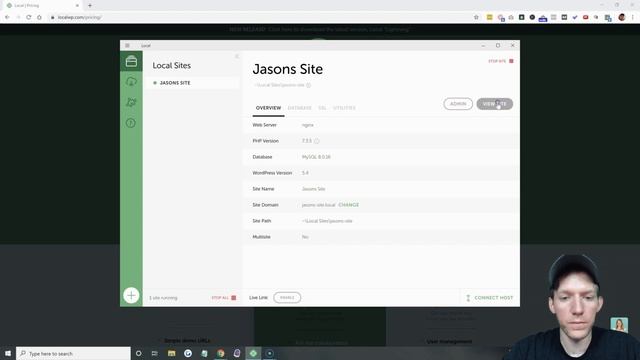Close the Local Pricing browser tab
Screen dimensions: 640x360
coord(77,5)
